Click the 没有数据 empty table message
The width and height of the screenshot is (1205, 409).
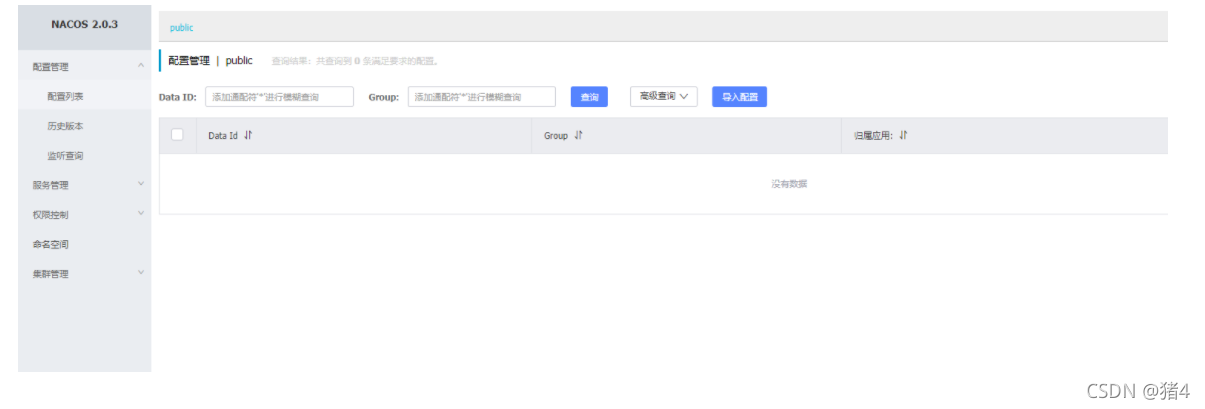tap(789, 184)
